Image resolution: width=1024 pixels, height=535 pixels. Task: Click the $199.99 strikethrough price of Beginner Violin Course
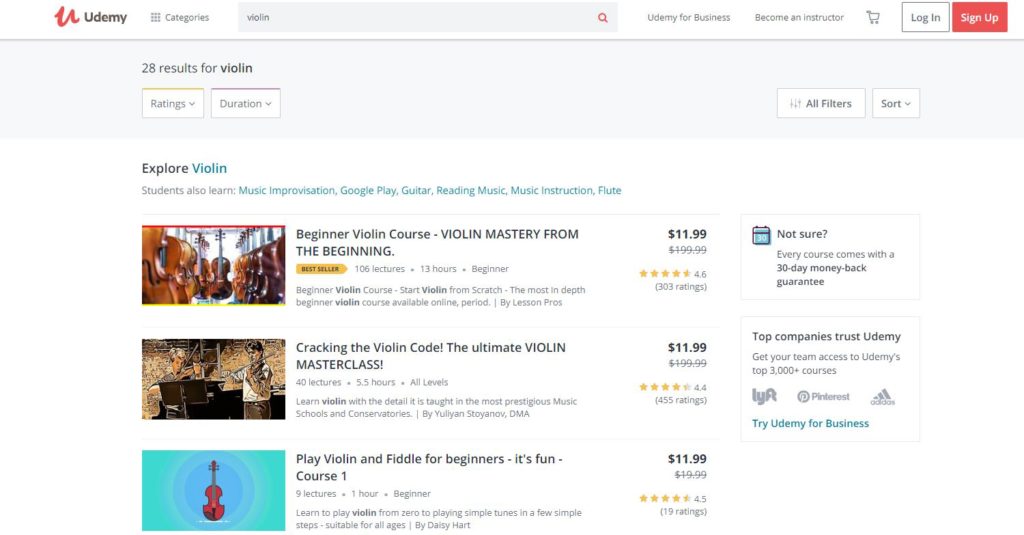coord(687,250)
